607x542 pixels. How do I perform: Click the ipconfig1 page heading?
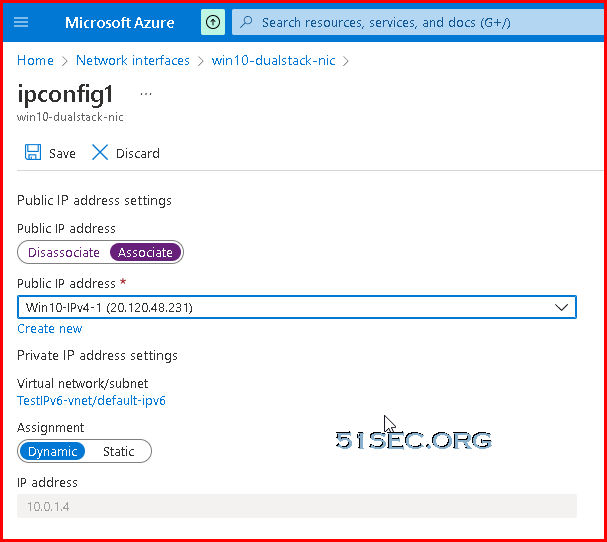(x=65, y=94)
